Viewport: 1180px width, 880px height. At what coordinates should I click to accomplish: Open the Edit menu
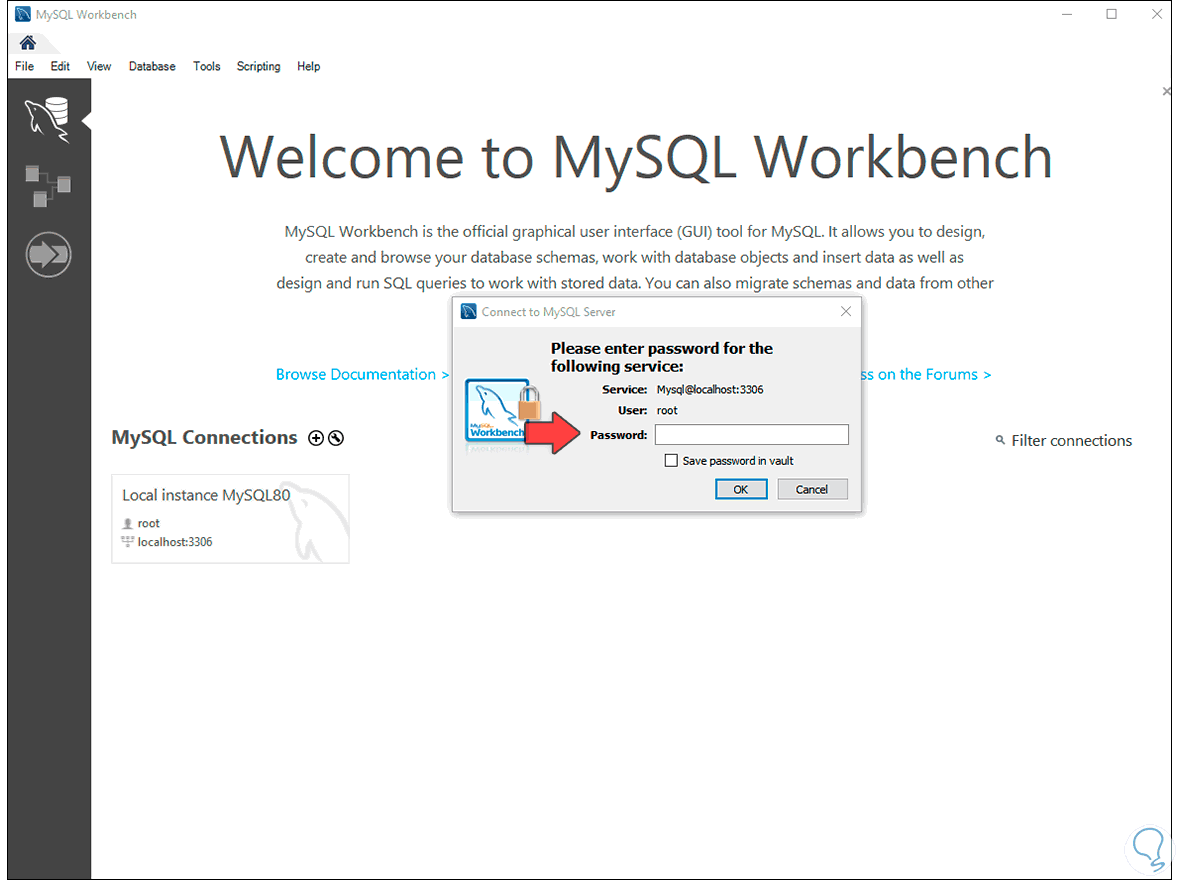(x=60, y=66)
